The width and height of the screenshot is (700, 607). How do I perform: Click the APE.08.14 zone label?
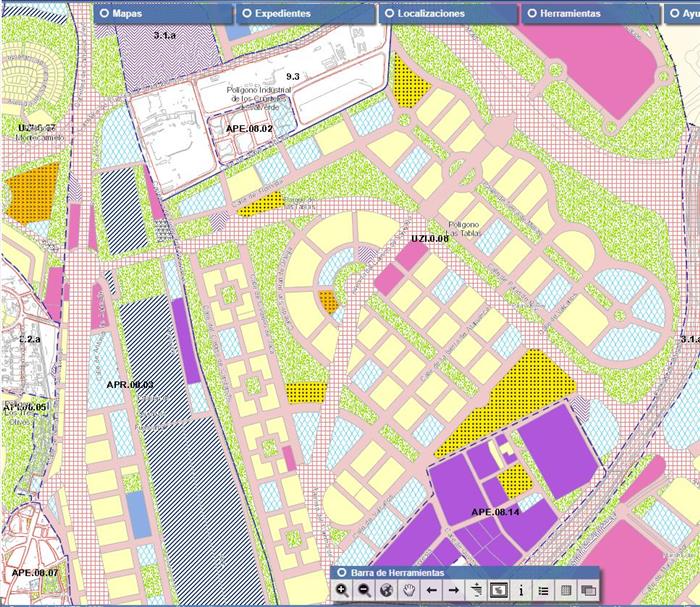tap(495, 512)
